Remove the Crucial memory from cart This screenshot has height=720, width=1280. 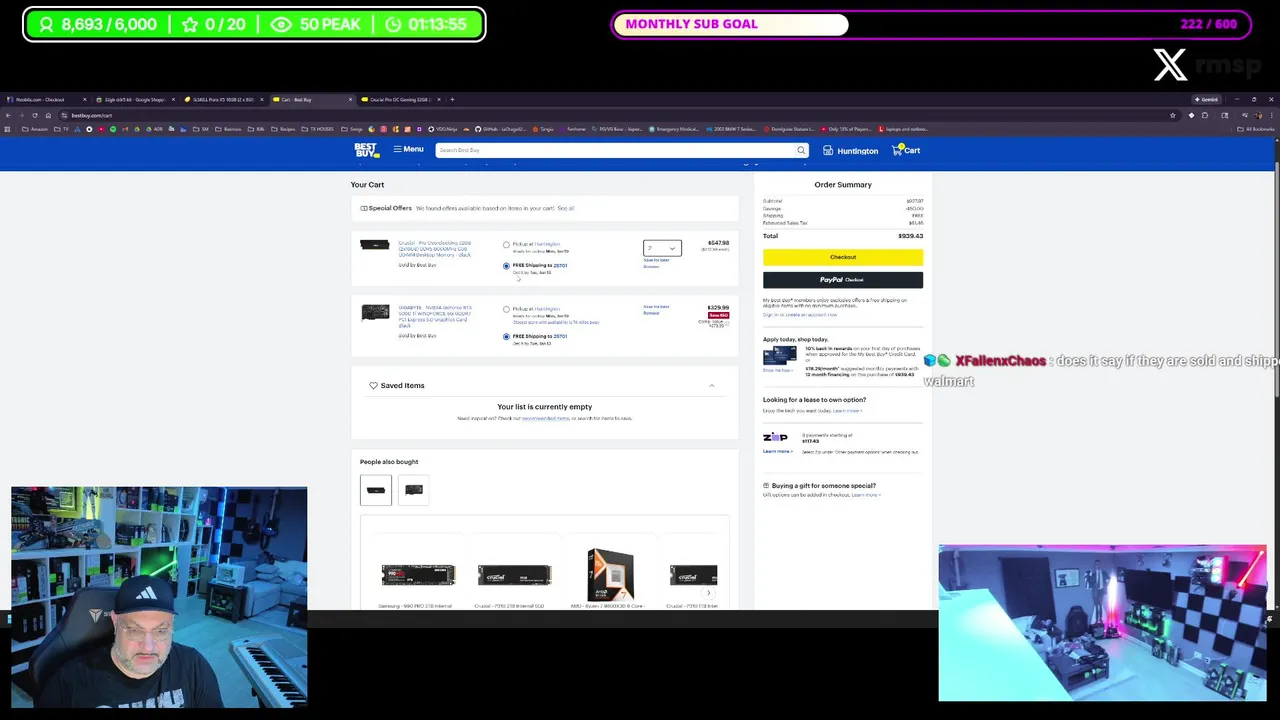[x=651, y=267]
